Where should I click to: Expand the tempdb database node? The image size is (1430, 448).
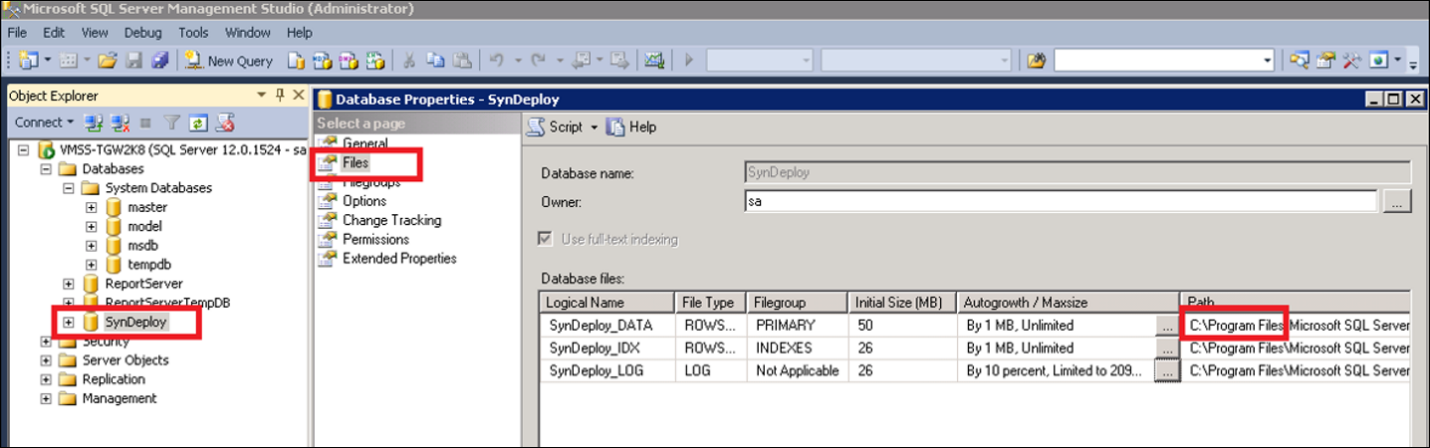tap(91, 264)
